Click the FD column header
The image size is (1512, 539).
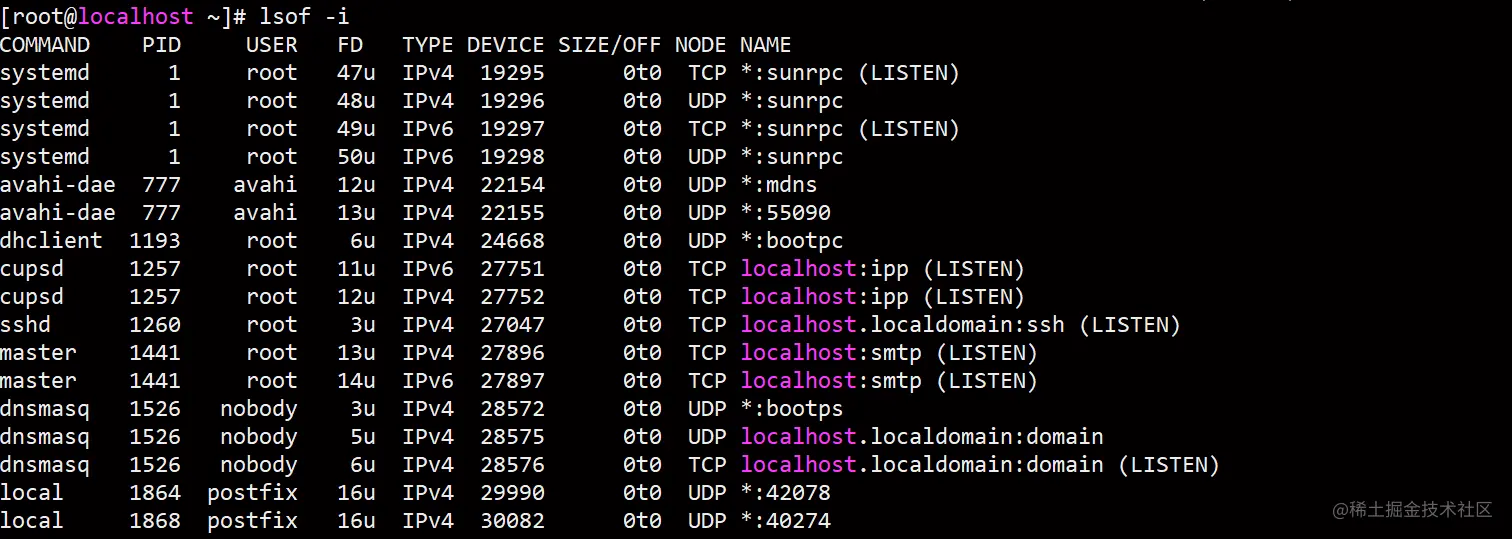350,45
